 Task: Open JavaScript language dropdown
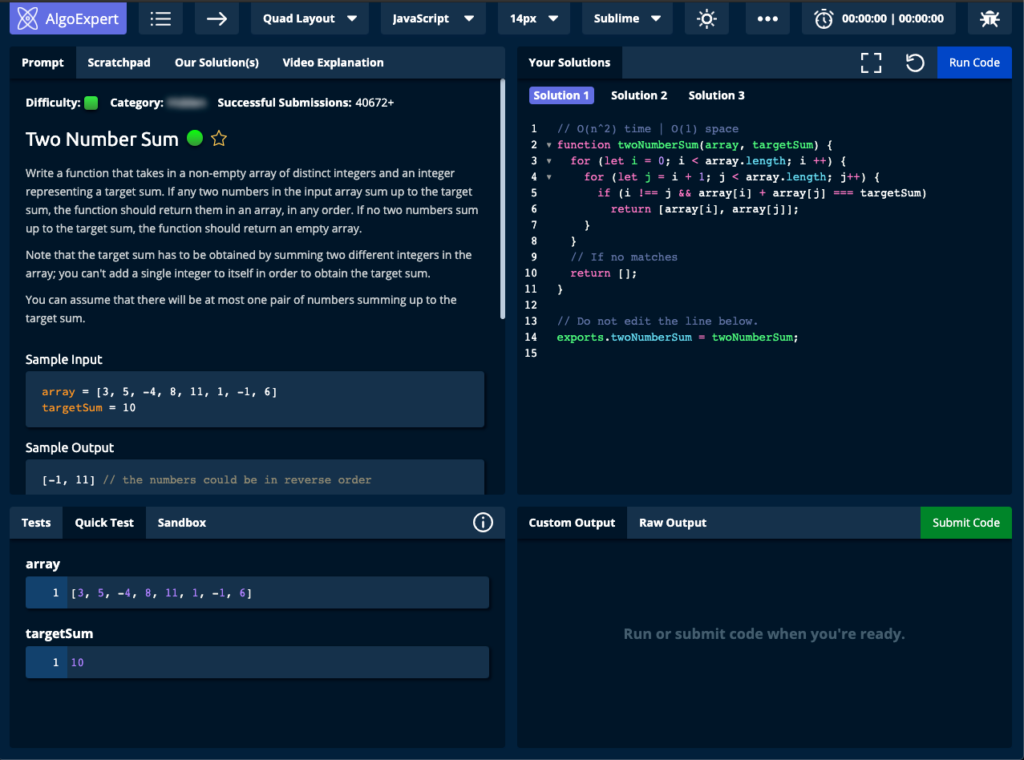coord(433,18)
